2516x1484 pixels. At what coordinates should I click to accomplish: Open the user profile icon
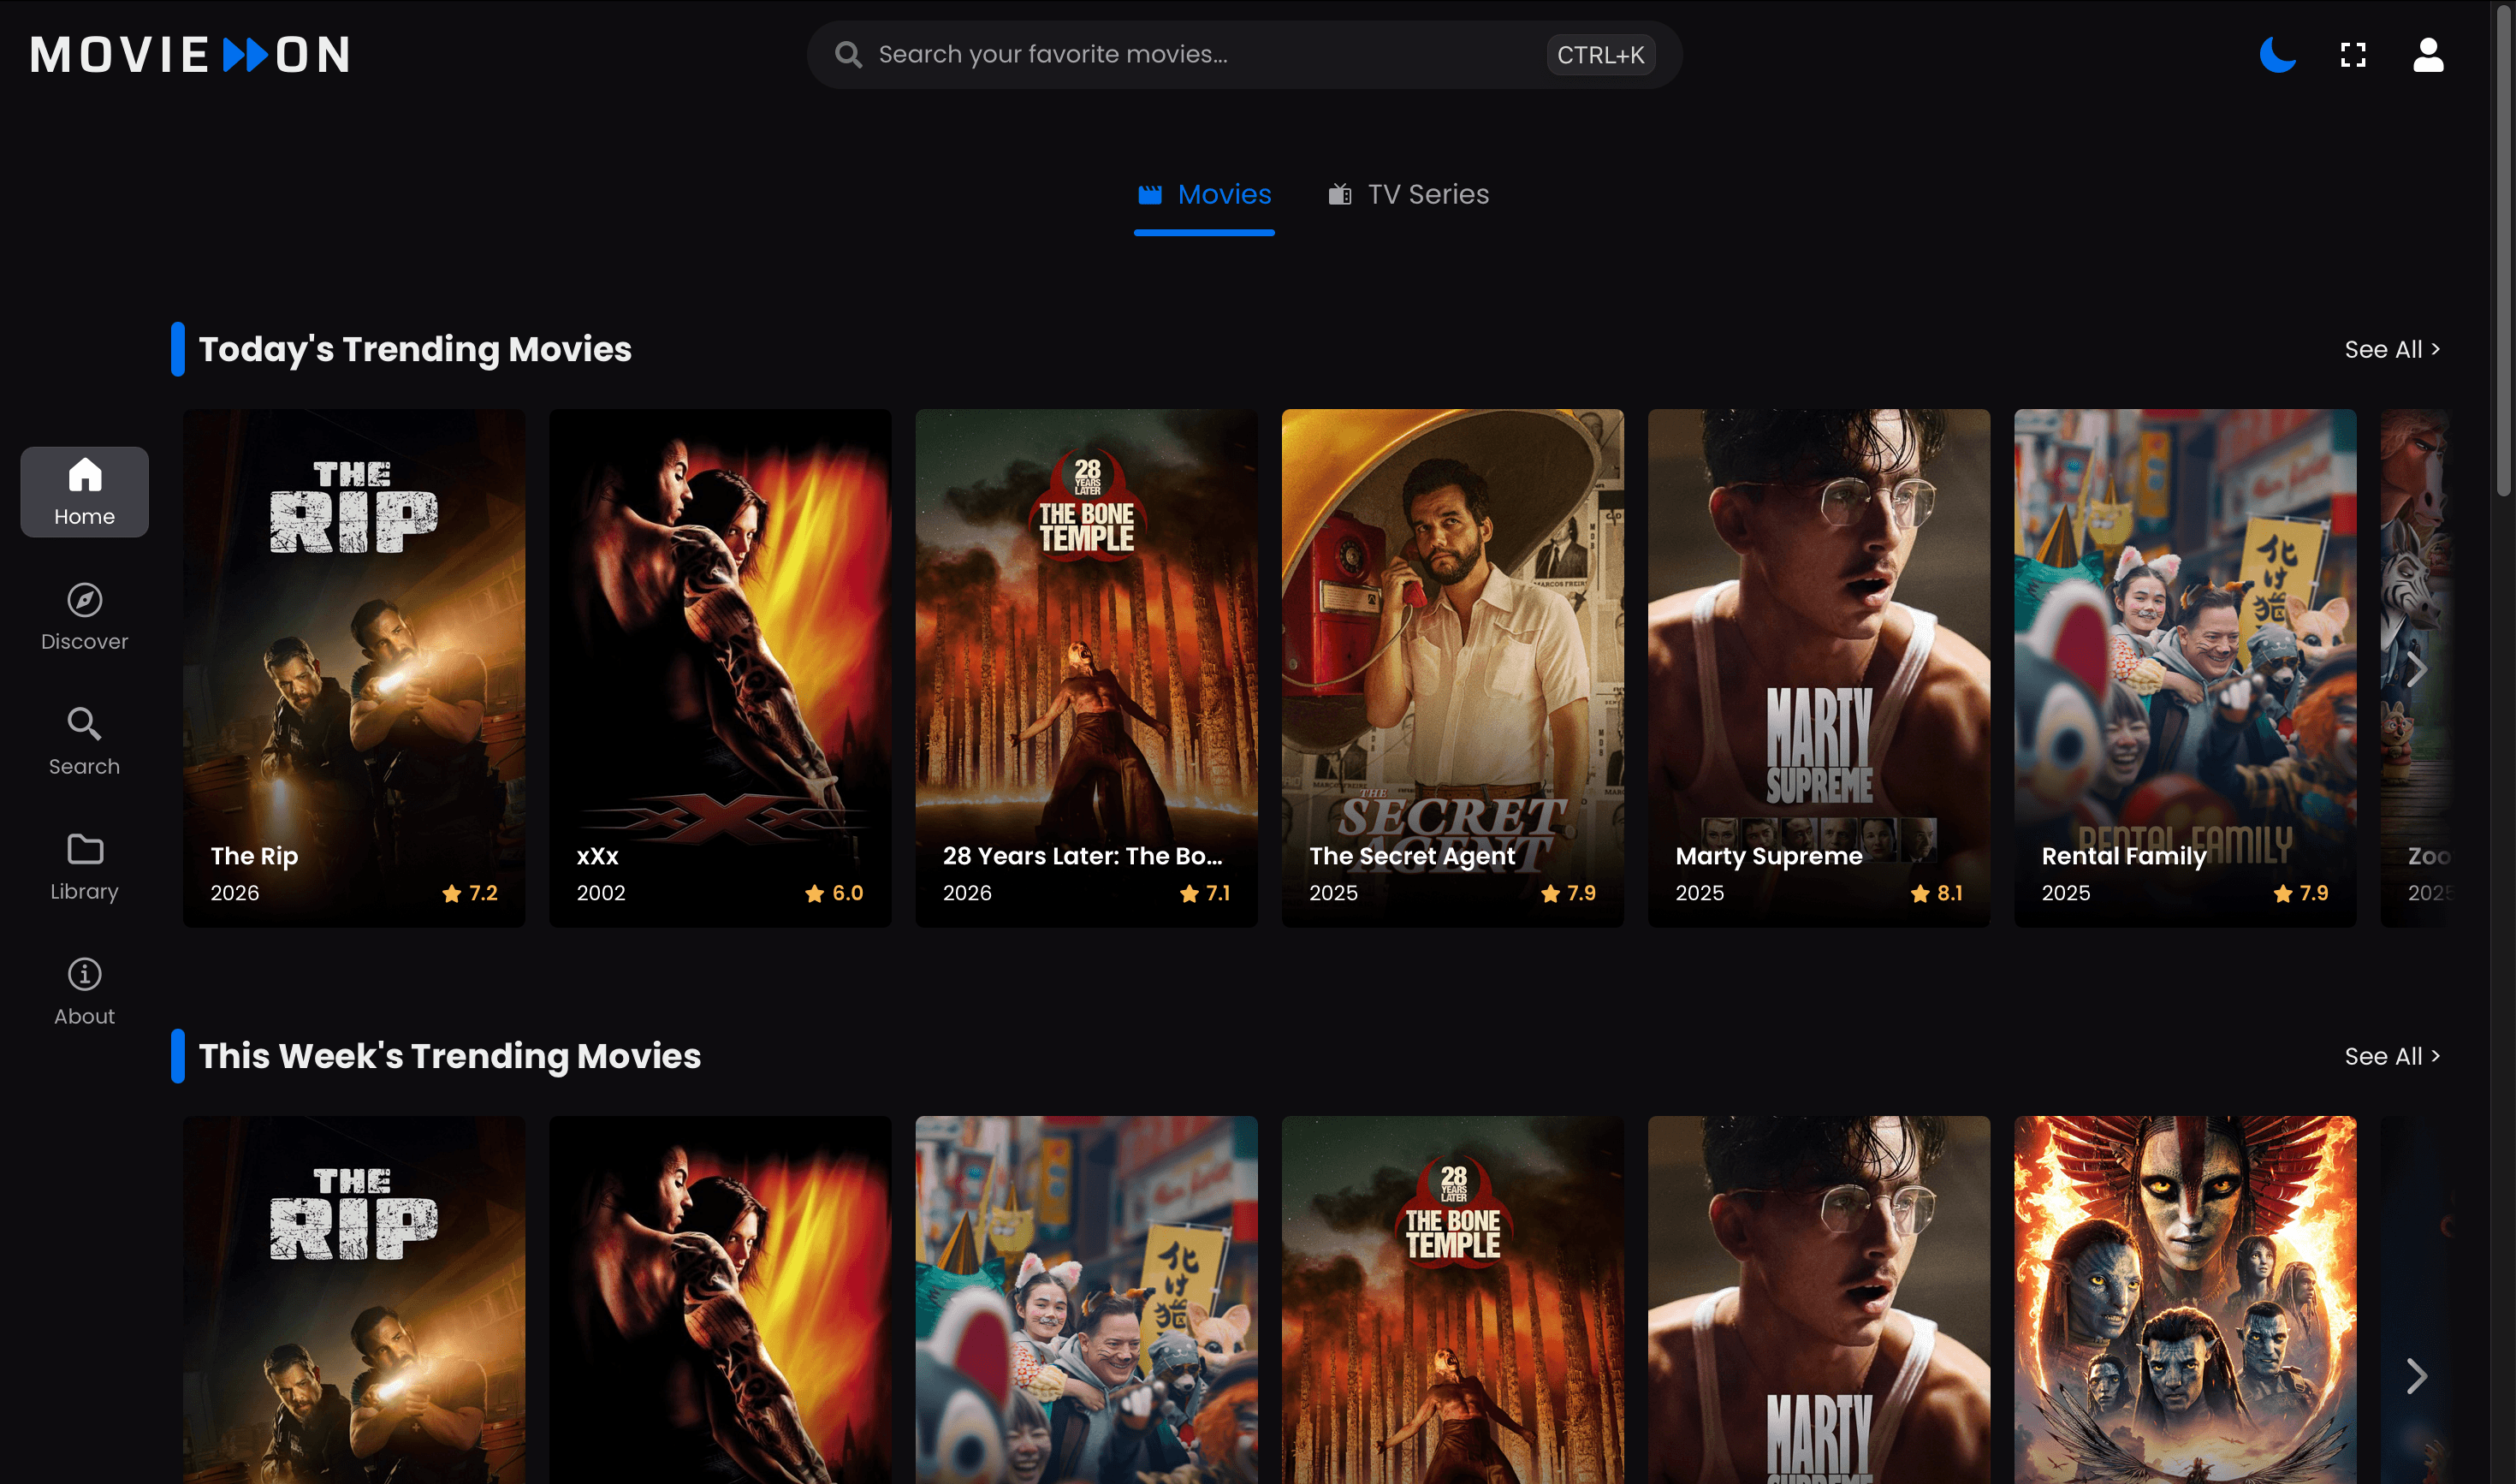2428,54
